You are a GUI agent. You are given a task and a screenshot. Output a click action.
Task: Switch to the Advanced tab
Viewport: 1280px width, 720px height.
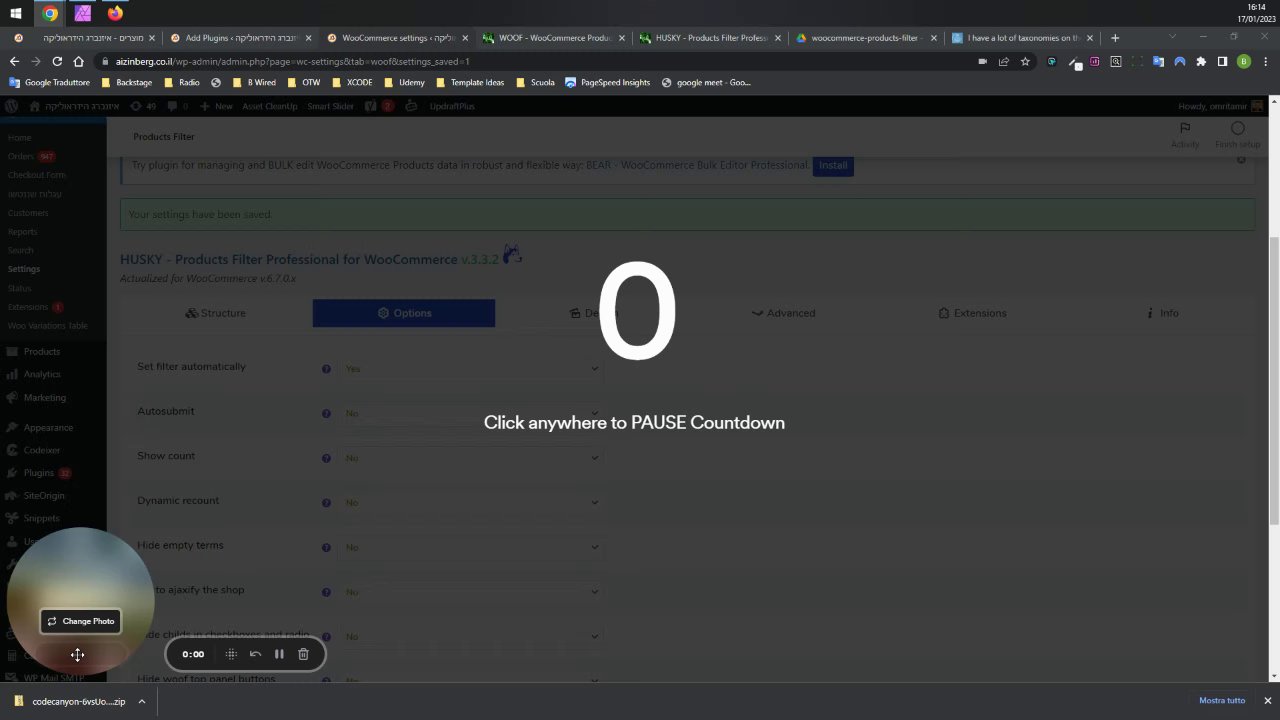(784, 313)
